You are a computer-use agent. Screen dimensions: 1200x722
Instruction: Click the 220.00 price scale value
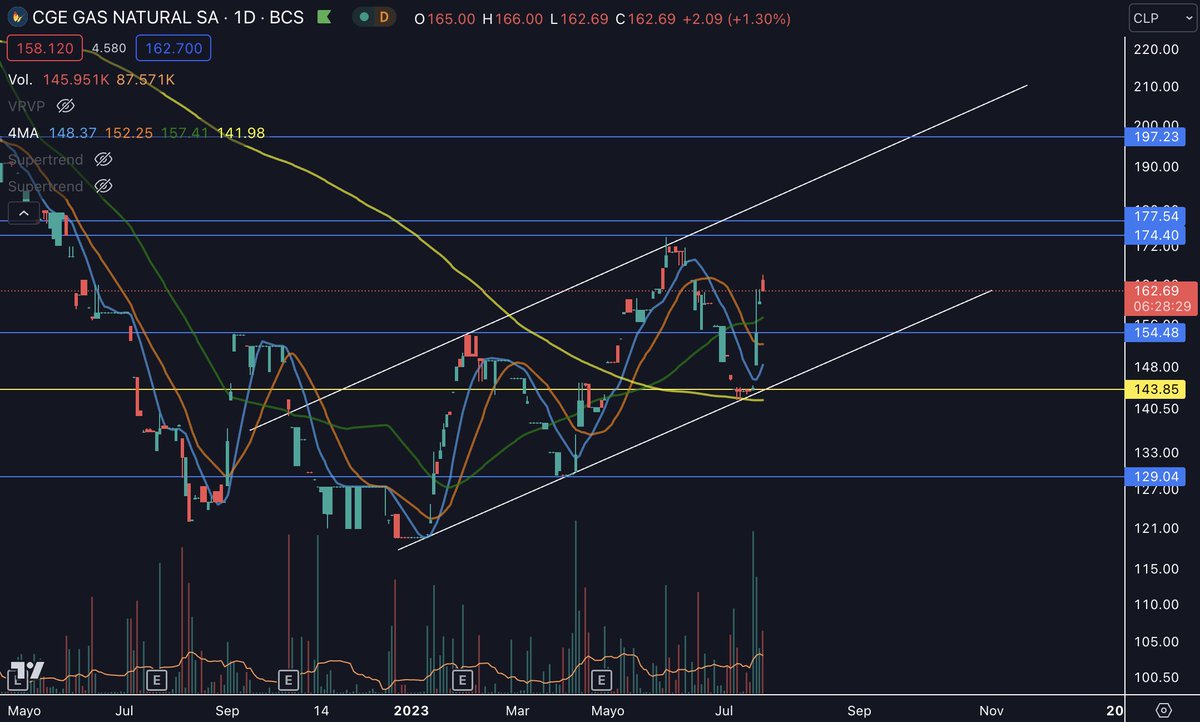click(x=1157, y=49)
